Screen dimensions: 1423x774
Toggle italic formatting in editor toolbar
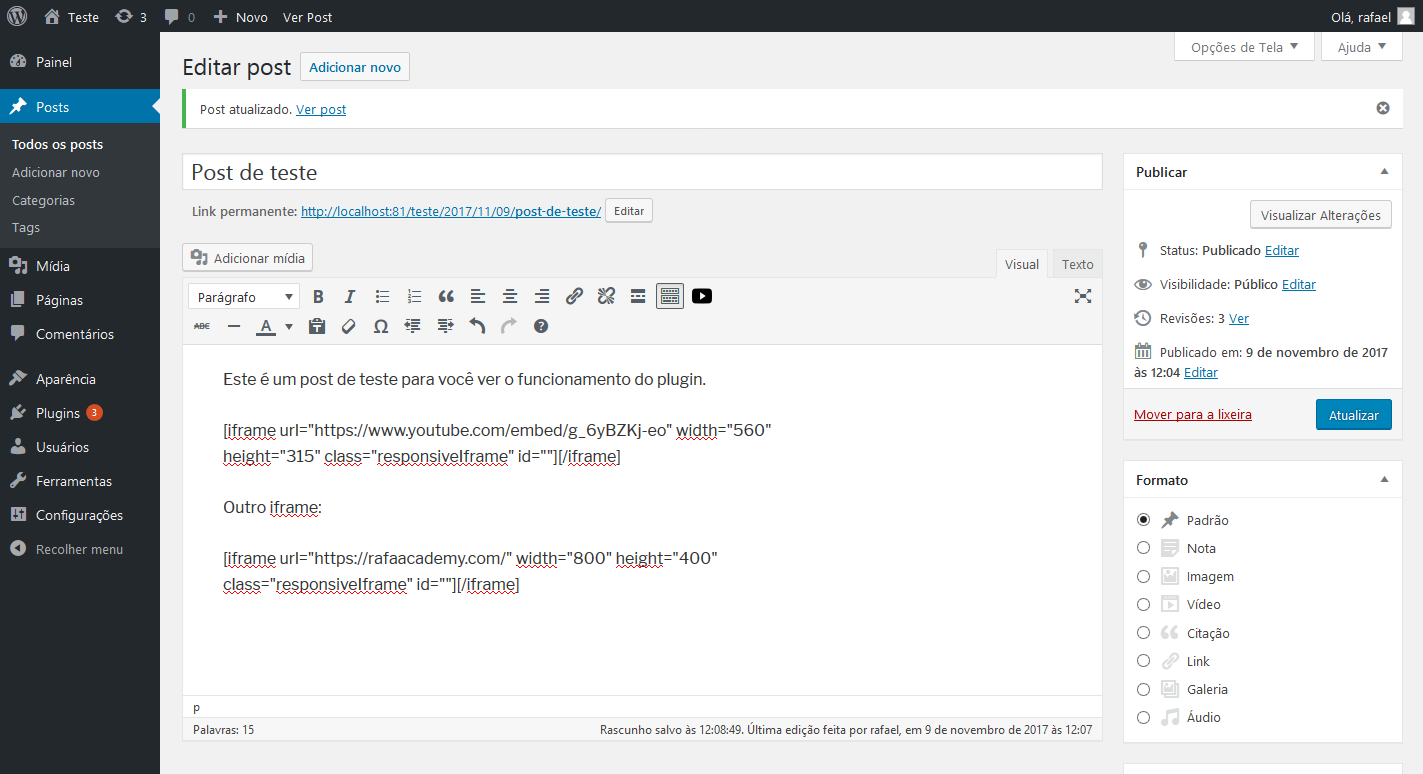(x=350, y=296)
